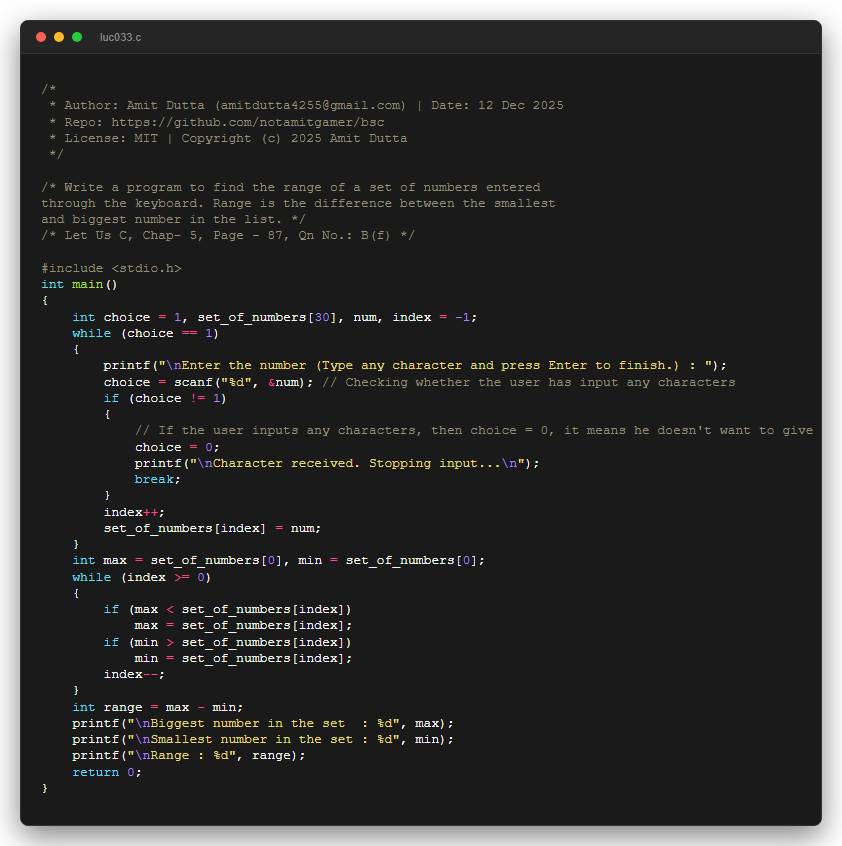Click 'max = set_of_numbers[index];' assignment
The width and height of the screenshot is (842, 846).
tap(243, 626)
